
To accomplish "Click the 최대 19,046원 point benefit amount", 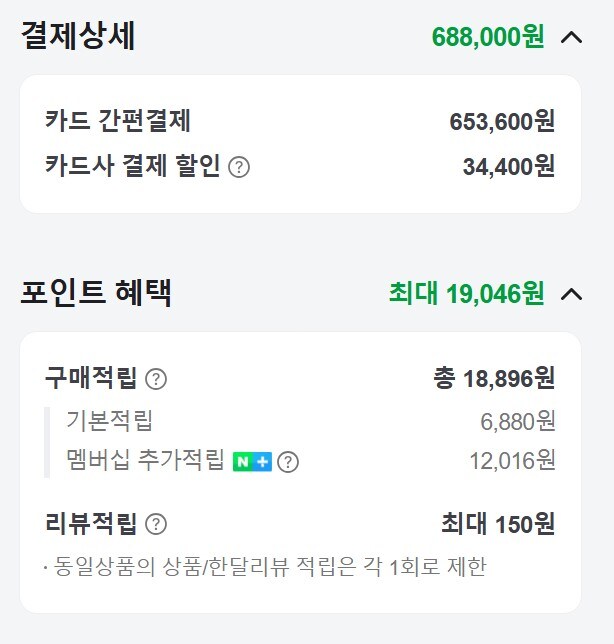I will pyautogui.click(x=467, y=294).
